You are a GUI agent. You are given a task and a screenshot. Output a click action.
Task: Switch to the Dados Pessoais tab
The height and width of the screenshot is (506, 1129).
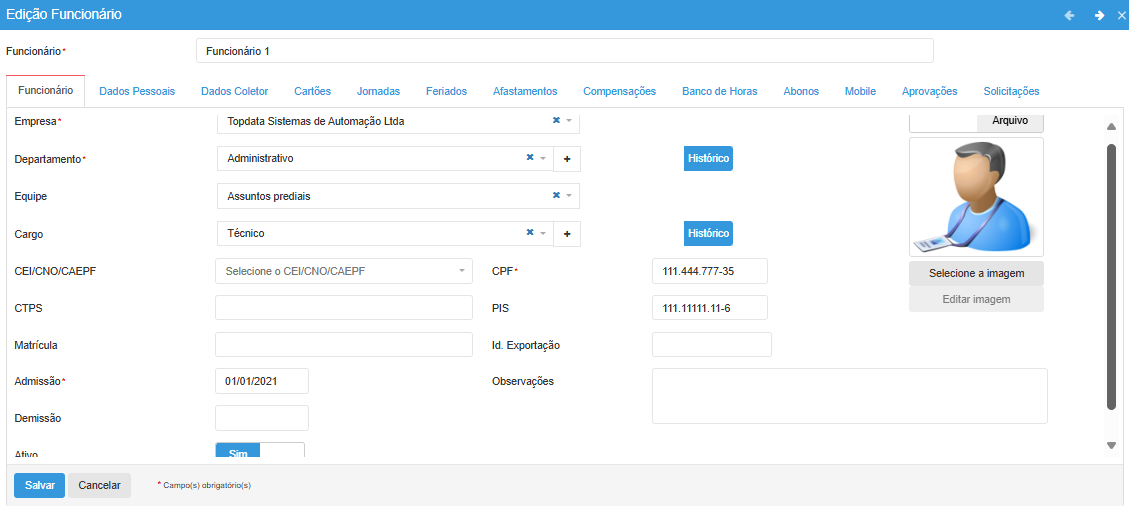[137, 91]
